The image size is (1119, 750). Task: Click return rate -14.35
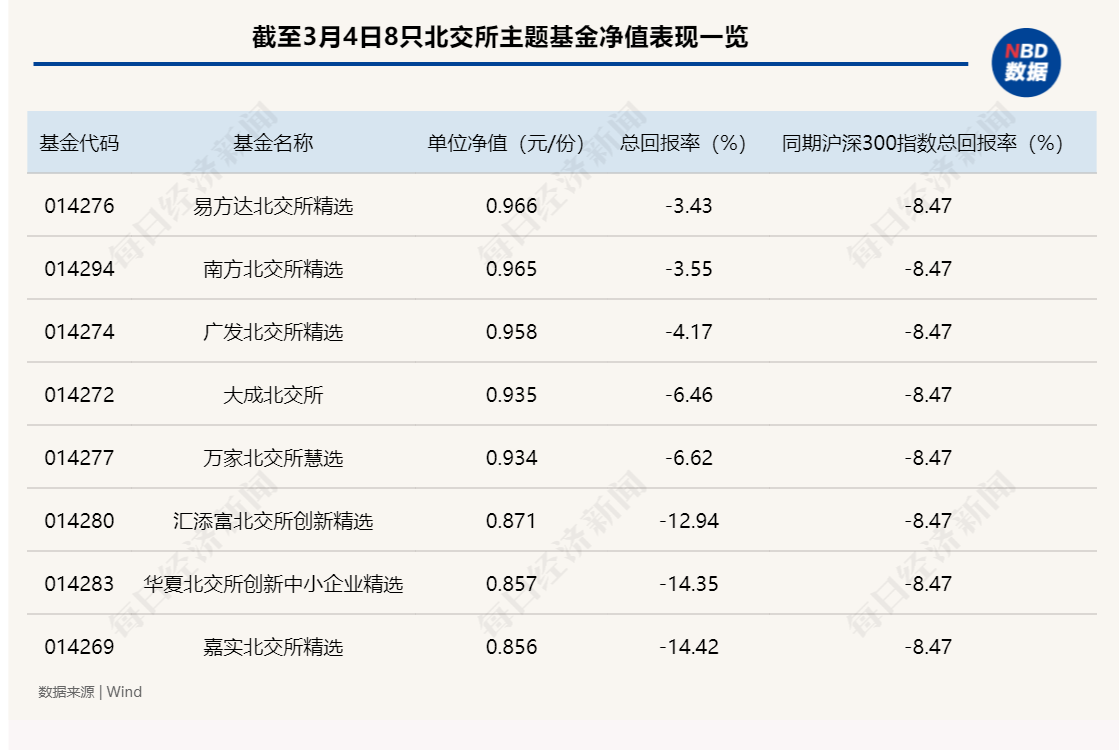tap(689, 584)
